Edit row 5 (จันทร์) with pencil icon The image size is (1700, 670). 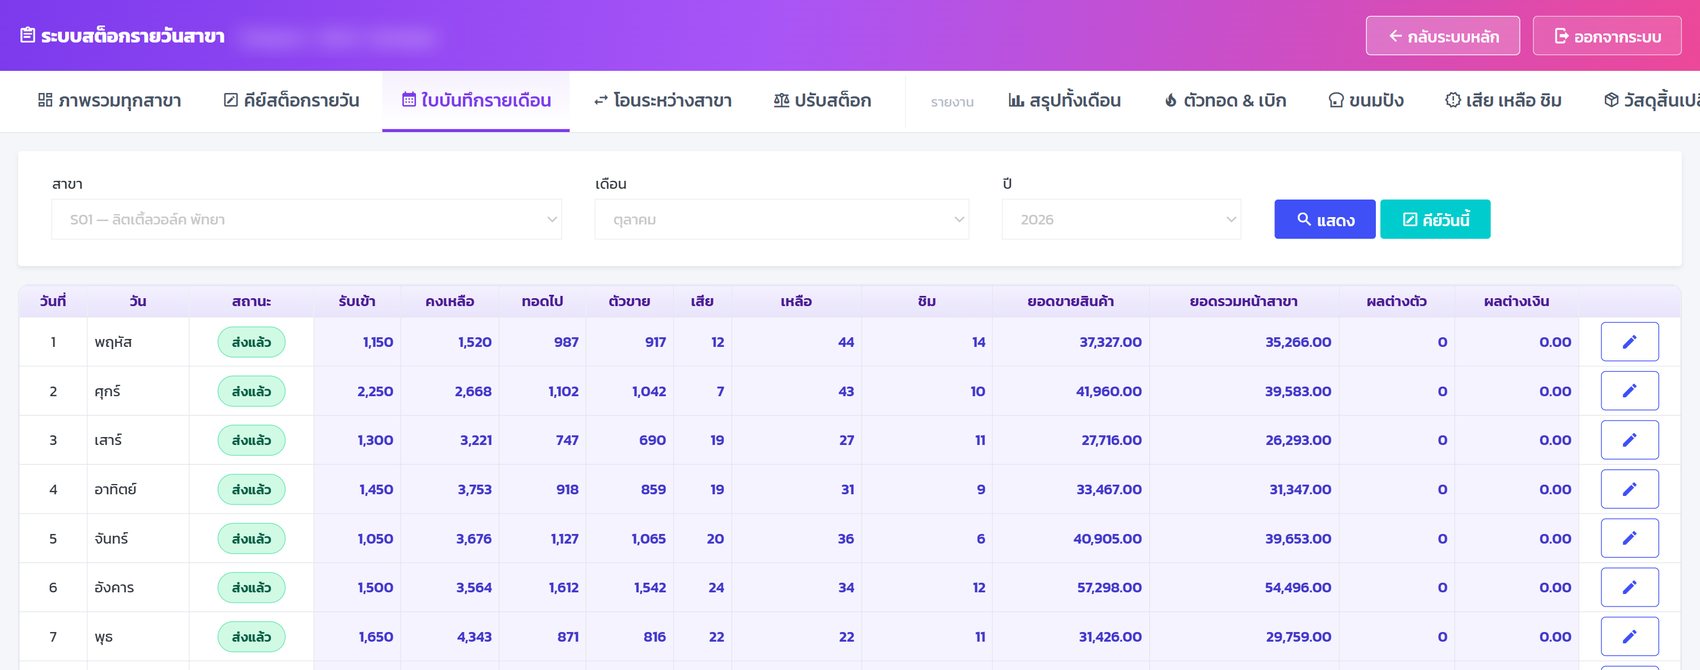click(x=1629, y=538)
